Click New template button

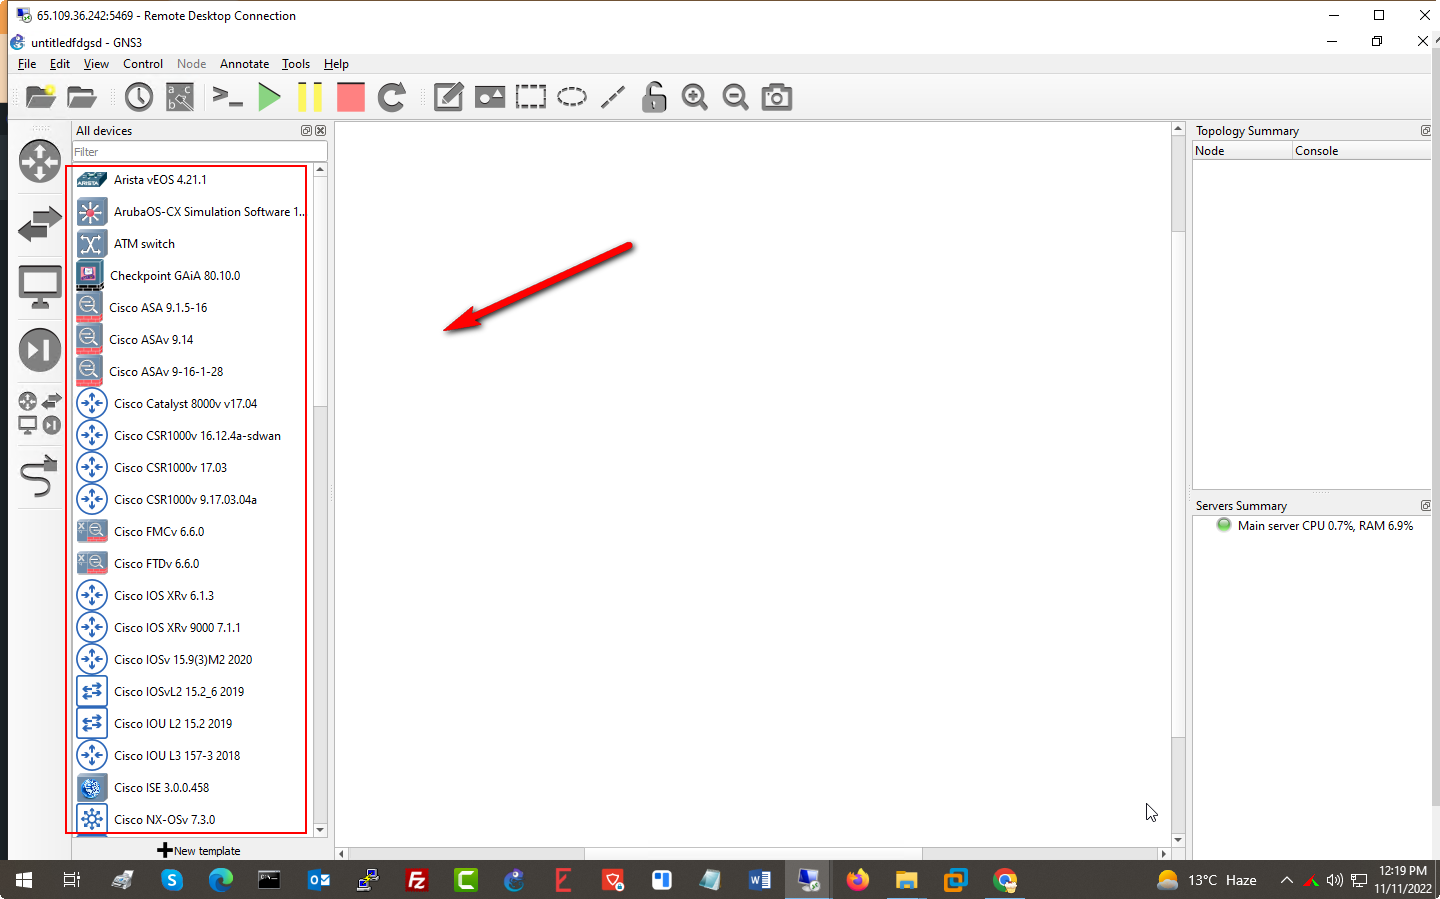pos(199,851)
